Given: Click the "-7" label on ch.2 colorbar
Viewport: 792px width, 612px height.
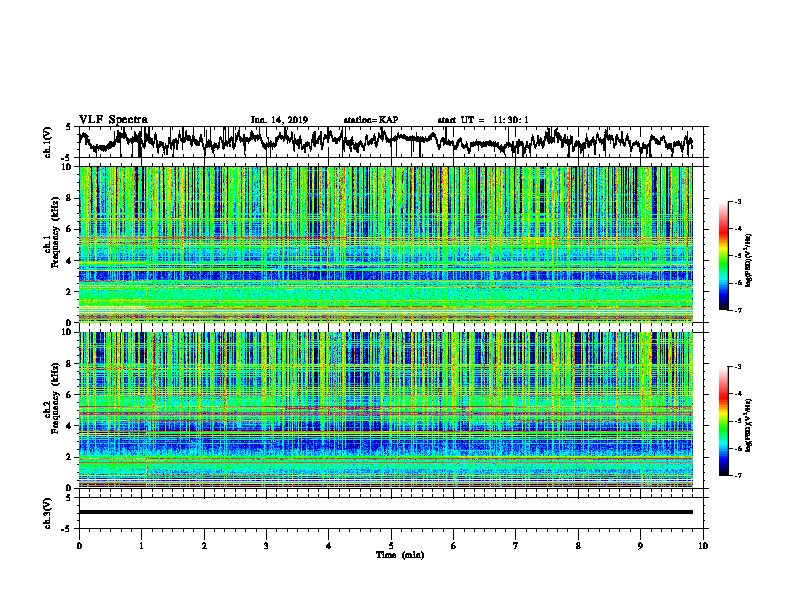Looking at the screenshot, I should tap(737, 475).
